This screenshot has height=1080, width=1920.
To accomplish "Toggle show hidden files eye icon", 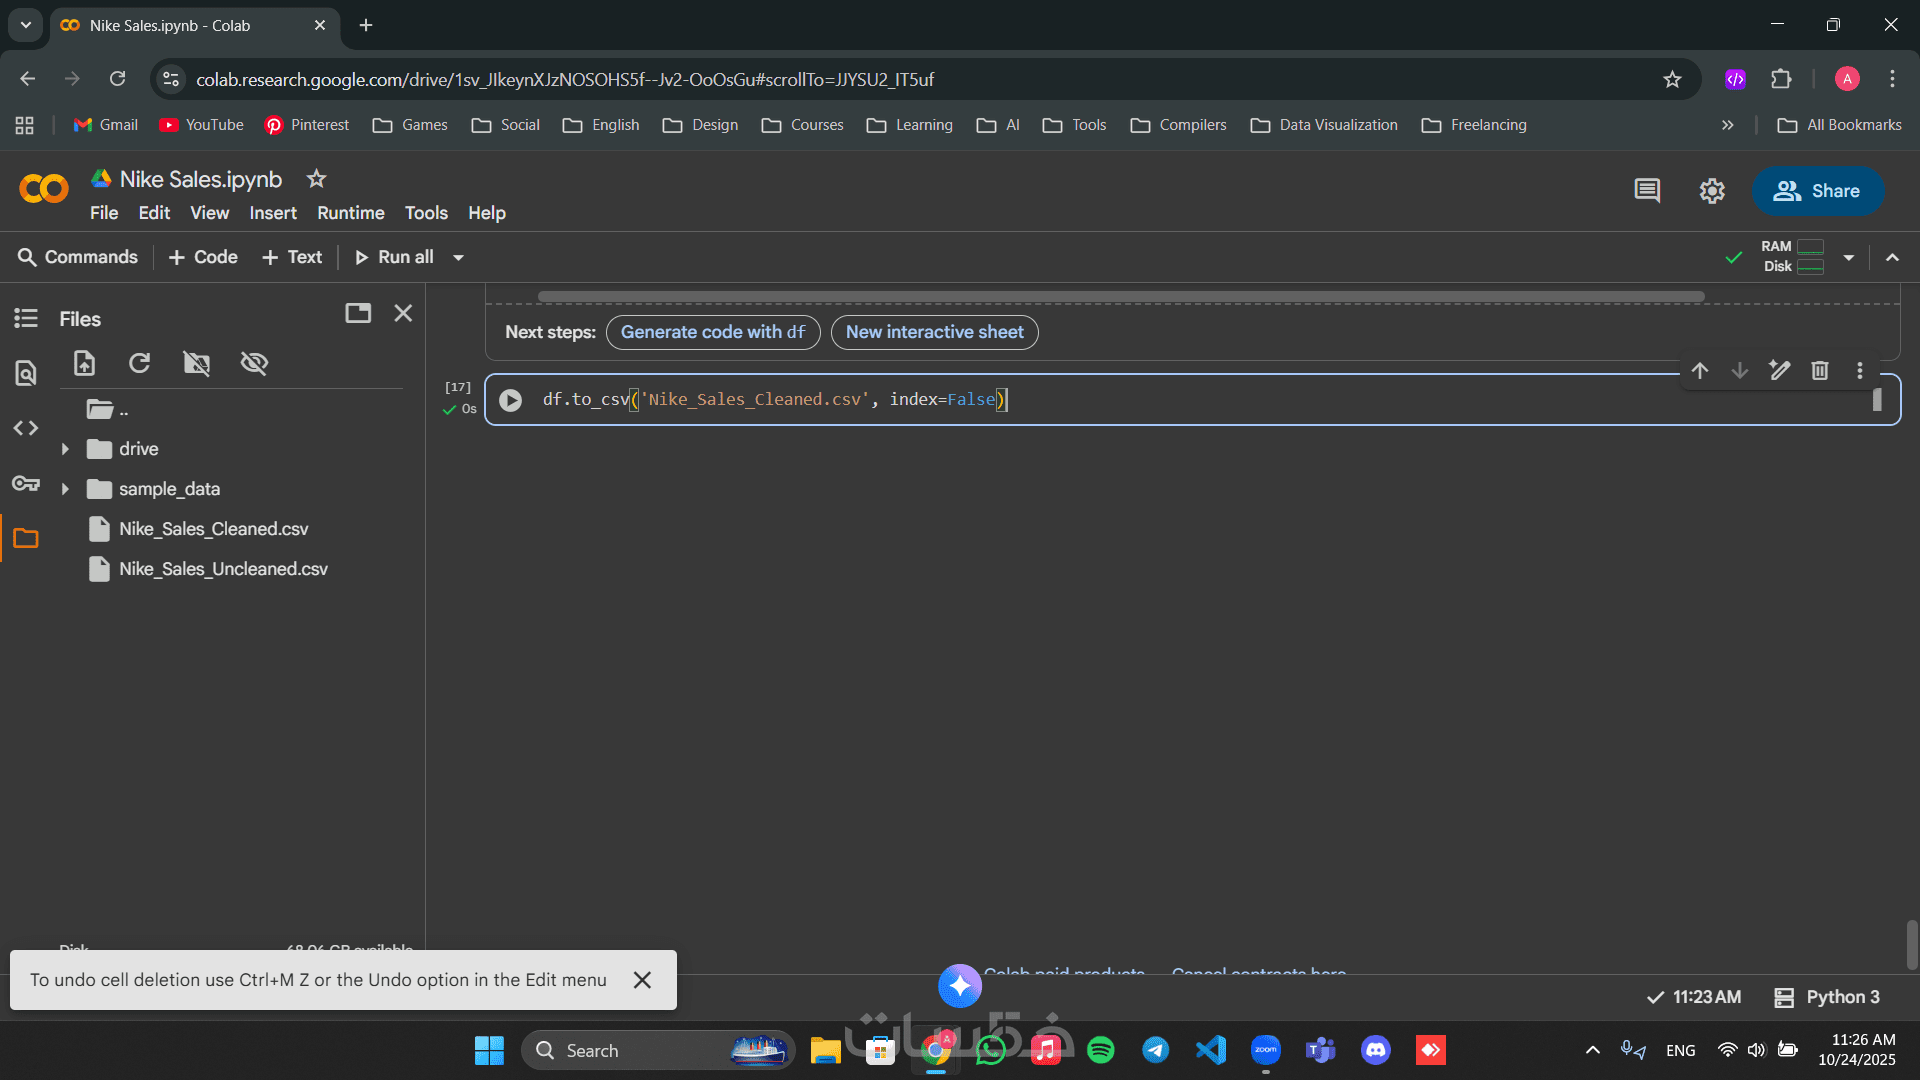I will tap(254, 363).
